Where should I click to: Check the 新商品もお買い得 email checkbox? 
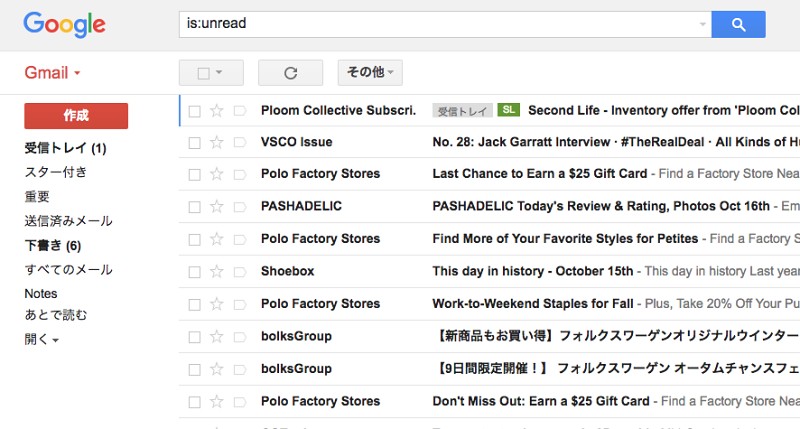(x=194, y=337)
